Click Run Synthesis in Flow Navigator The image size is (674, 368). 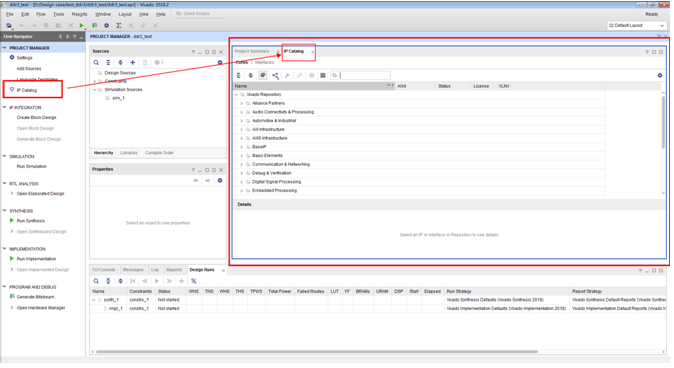pyautogui.click(x=31, y=221)
